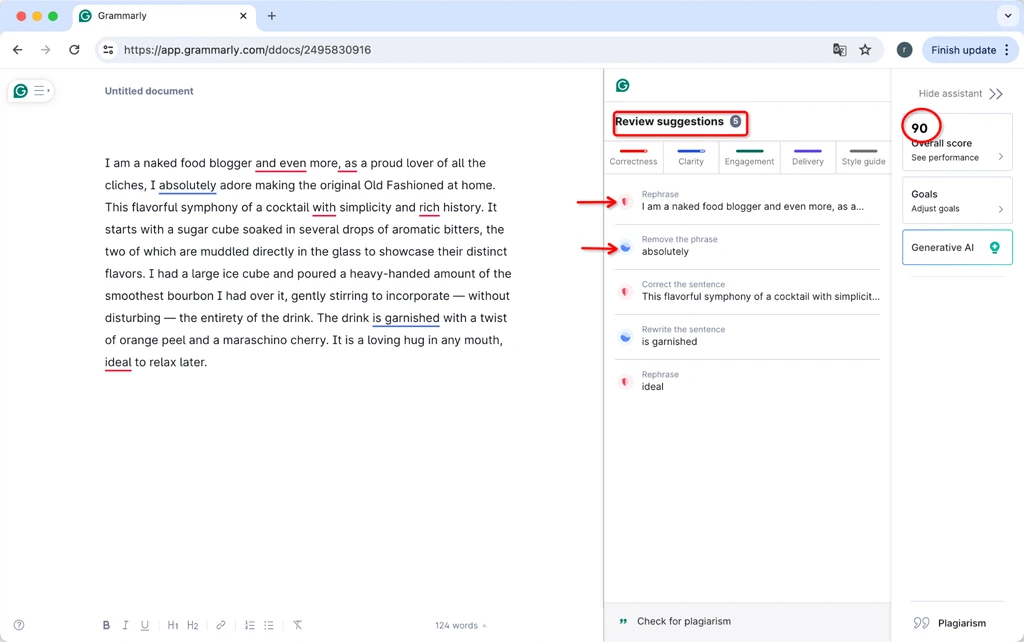
Task: Click the underlined word 'rich' in the document
Action: 429,208
